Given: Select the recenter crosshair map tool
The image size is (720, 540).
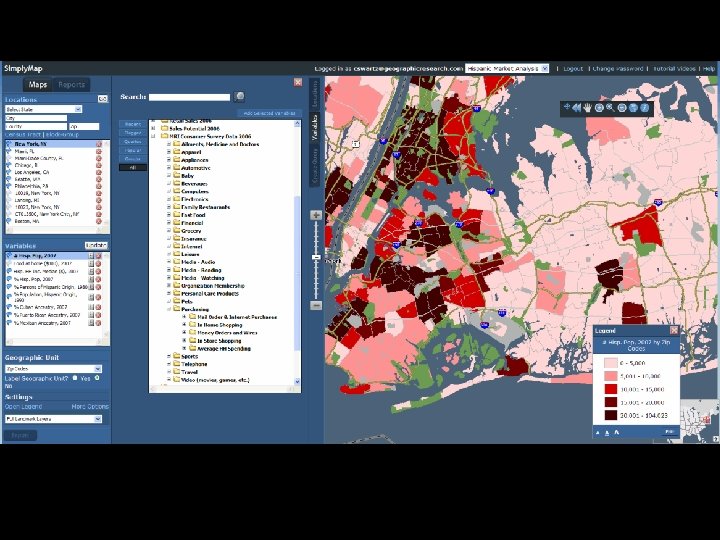Looking at the screenshot, I should pos(566,107).
